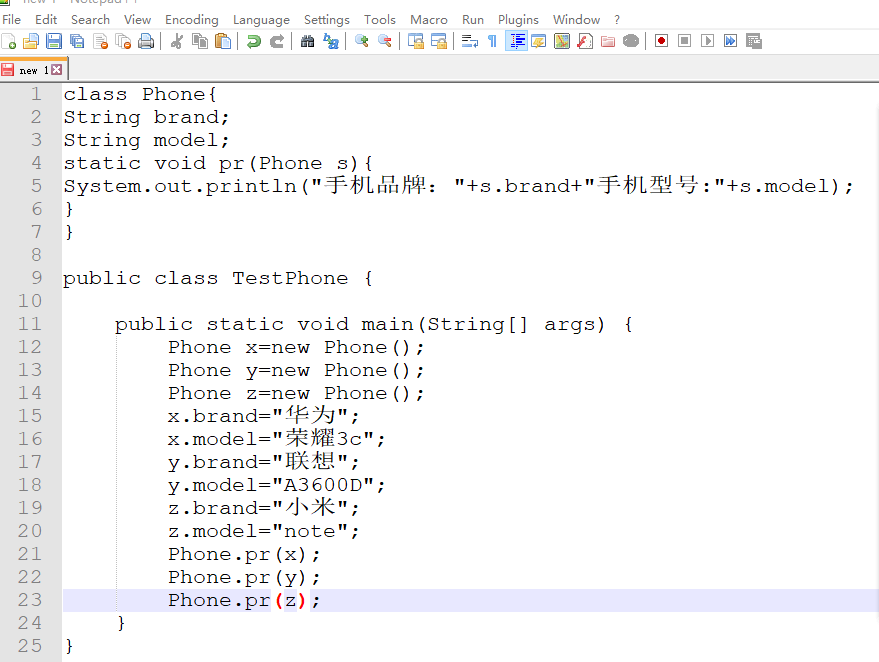Click line number 1 in the margin

click(36, 94)
